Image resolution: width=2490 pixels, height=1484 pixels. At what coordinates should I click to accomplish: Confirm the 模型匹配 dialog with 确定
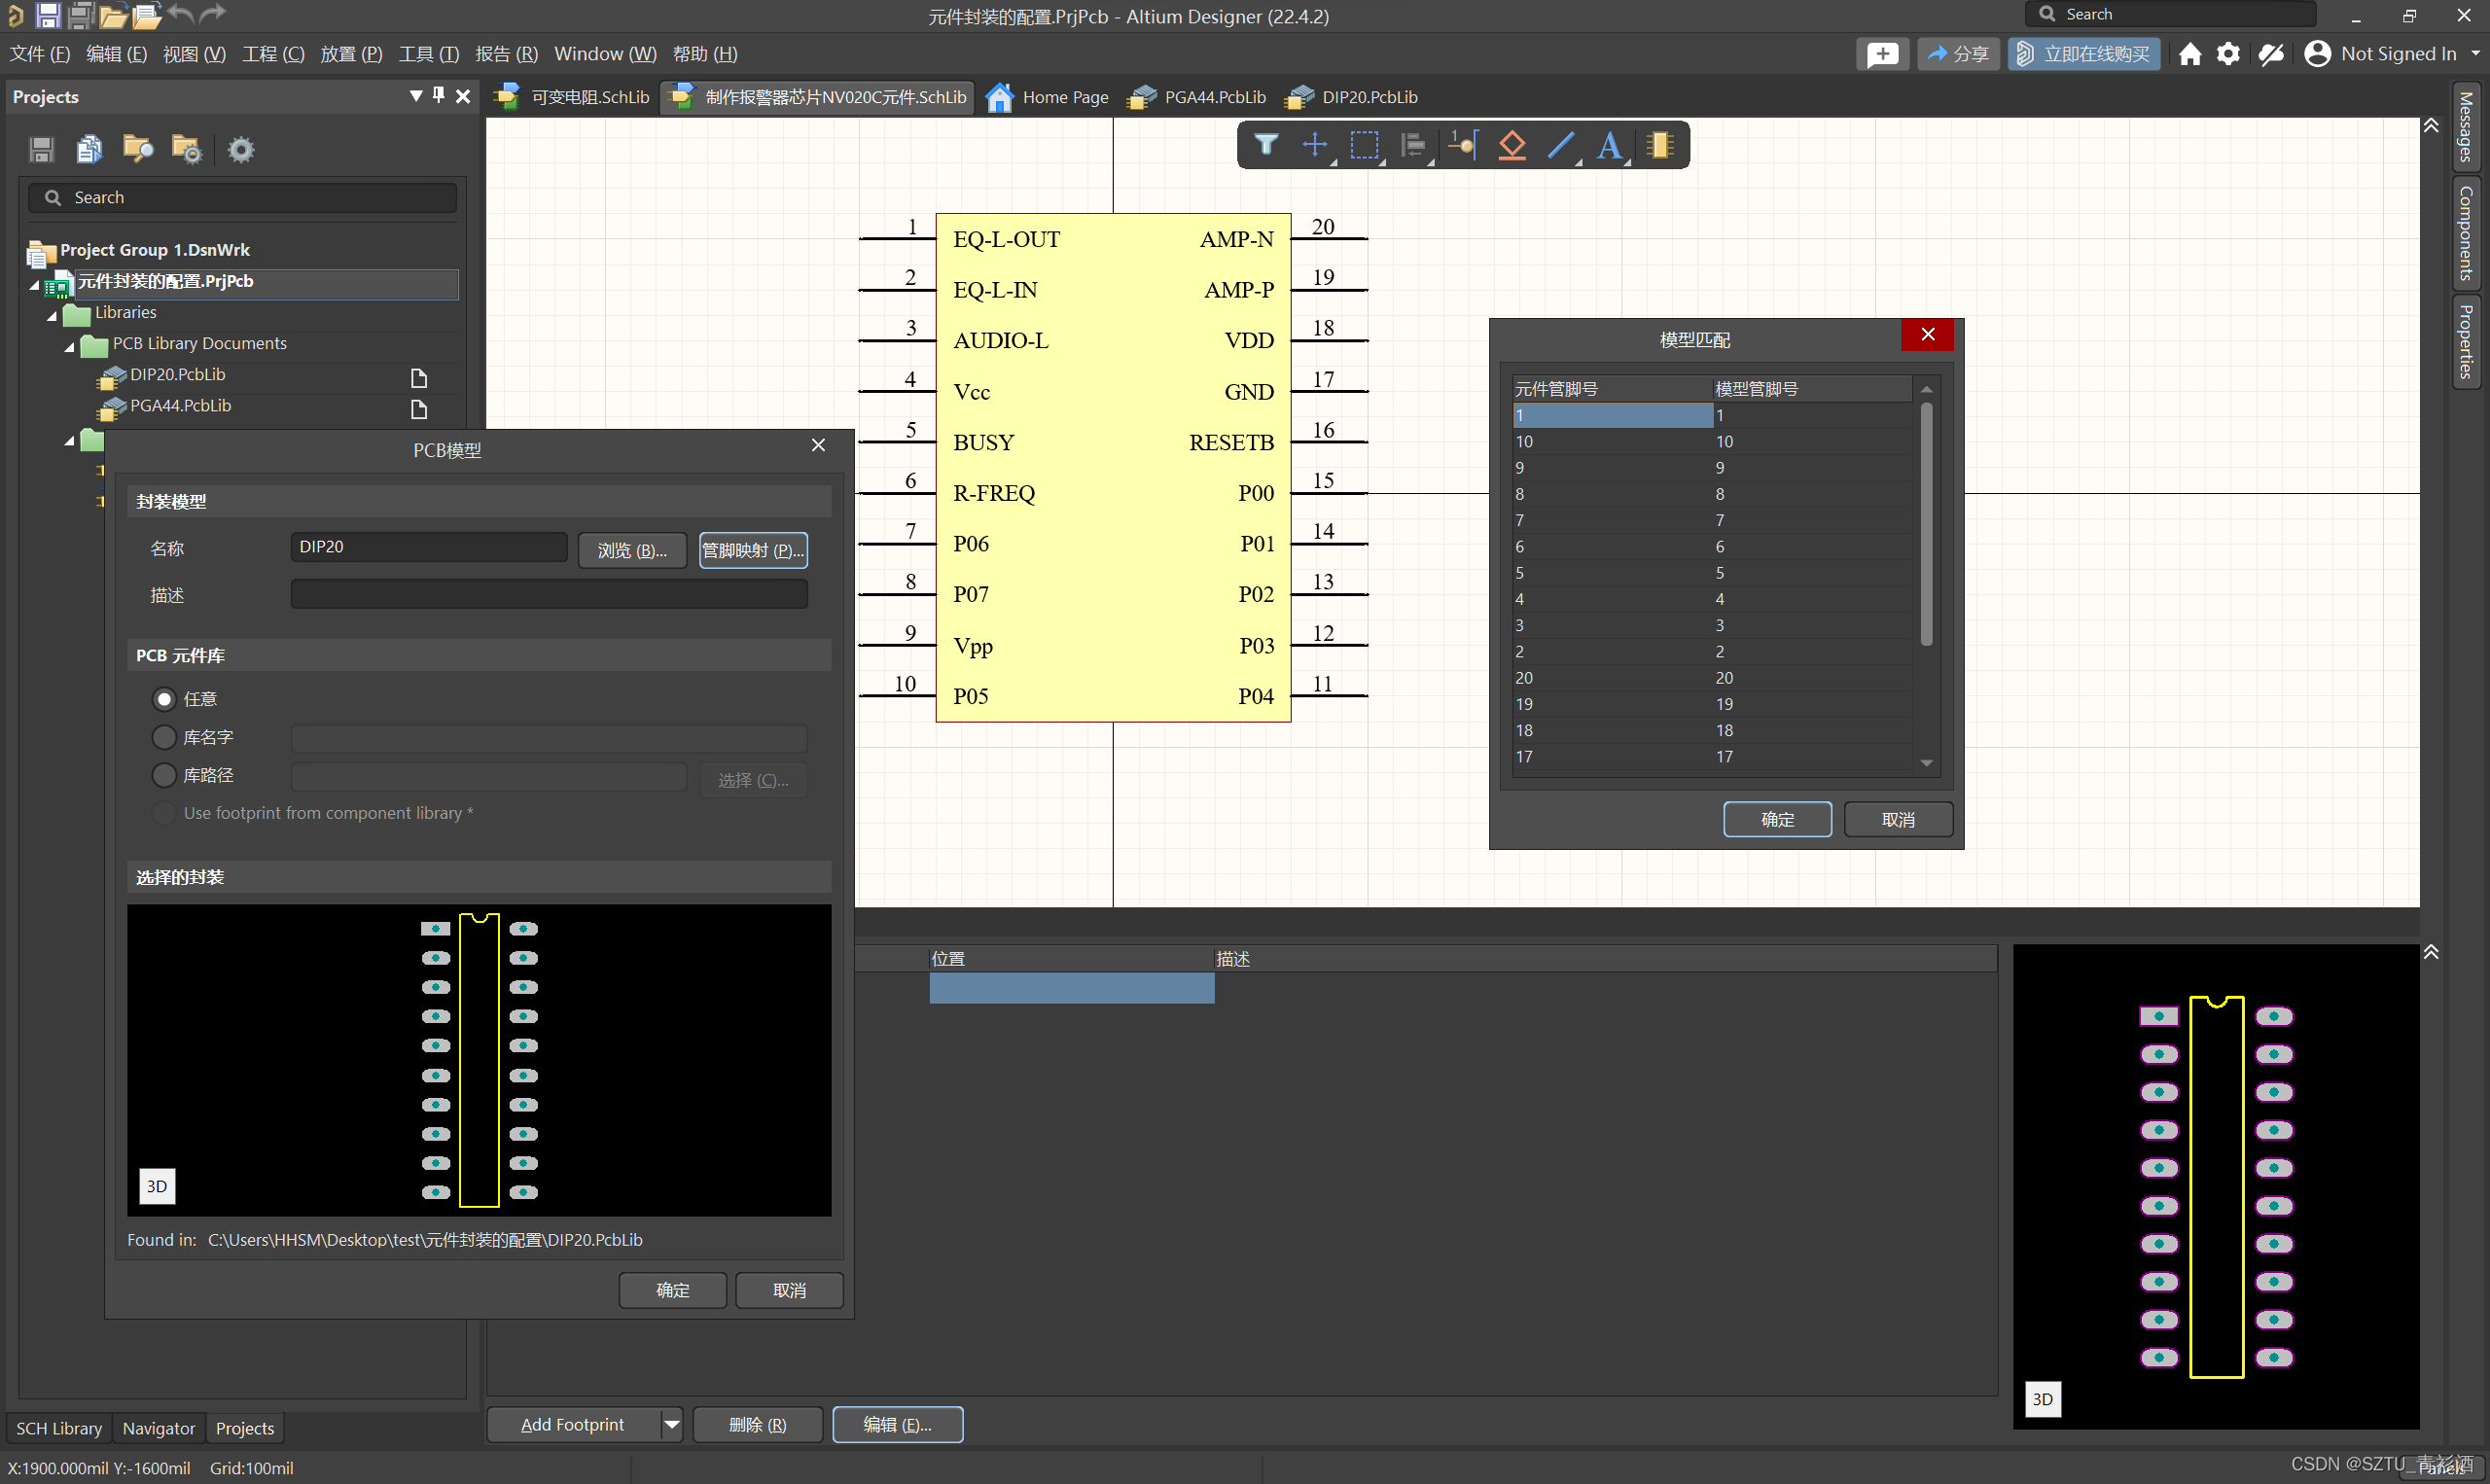point(1776,819)
